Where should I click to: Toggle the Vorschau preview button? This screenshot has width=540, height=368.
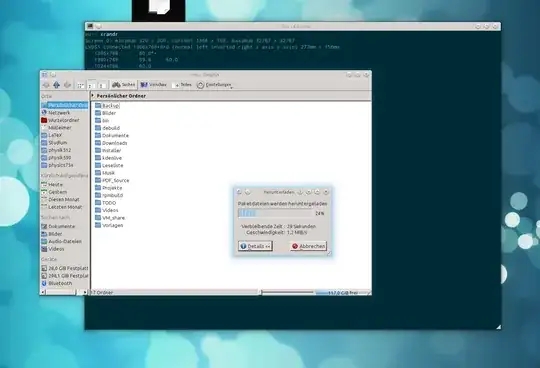click(154, 85)
